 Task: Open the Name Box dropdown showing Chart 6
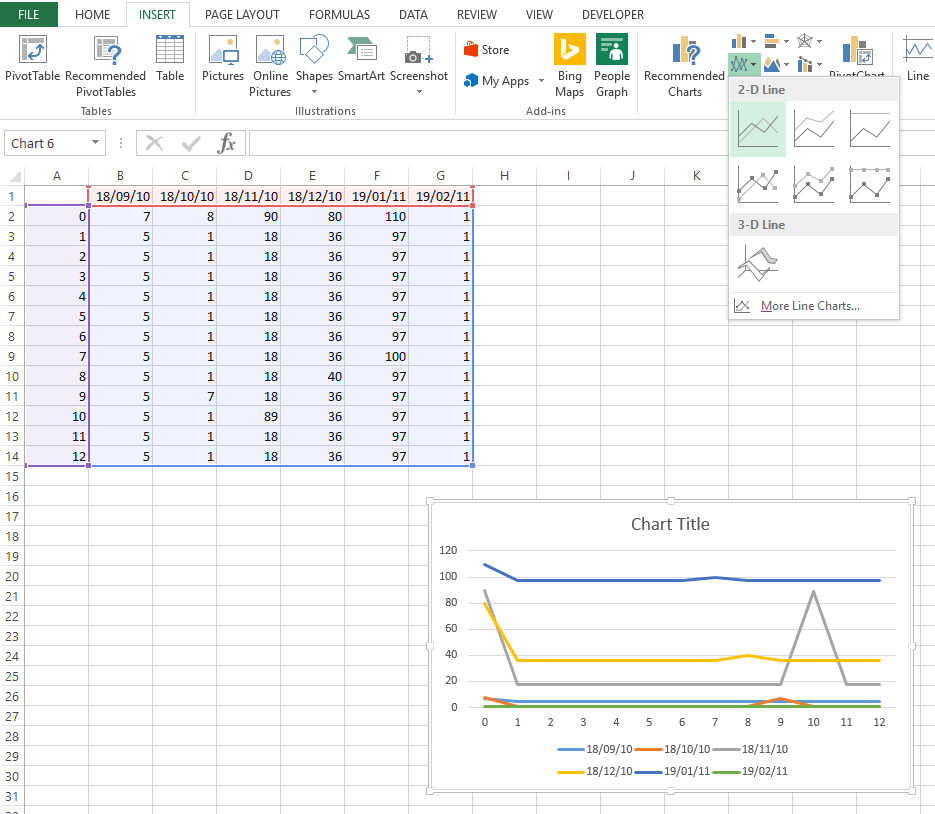(x=93, y=142)
